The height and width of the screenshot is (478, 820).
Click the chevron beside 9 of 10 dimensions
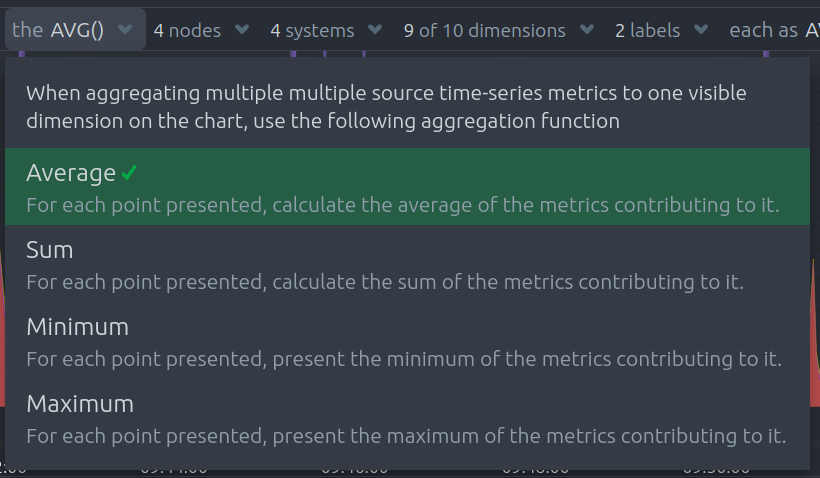pyautogui.click(x=587, y=30)
